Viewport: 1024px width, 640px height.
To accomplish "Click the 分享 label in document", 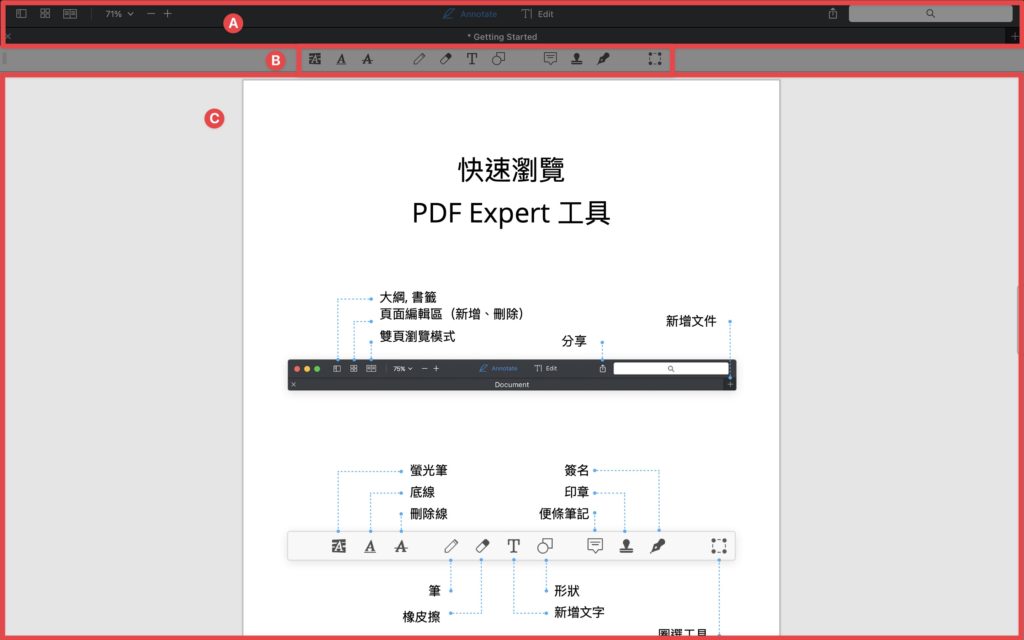I will point(574,341).
